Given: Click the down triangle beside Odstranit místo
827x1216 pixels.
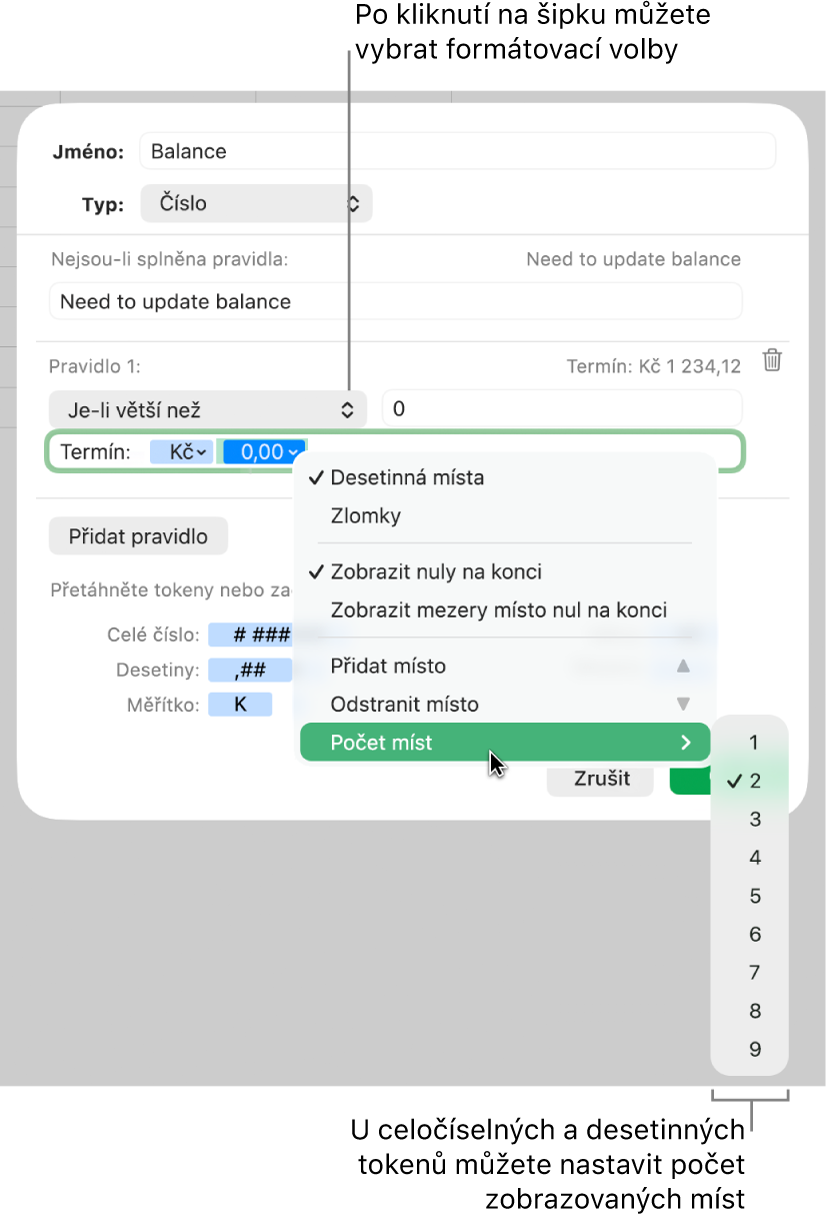Looking at the screenshot, I should [x=683, y=704].
